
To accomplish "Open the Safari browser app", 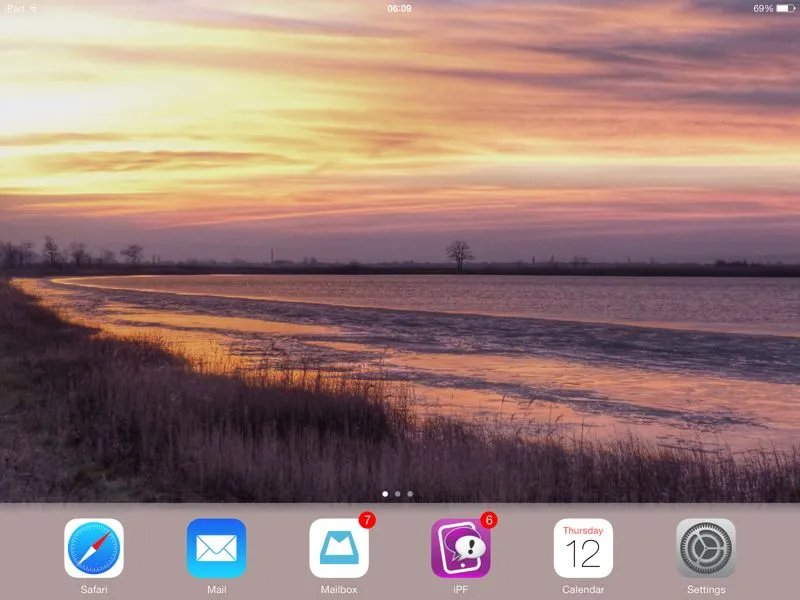I will (x=94, y=548).
